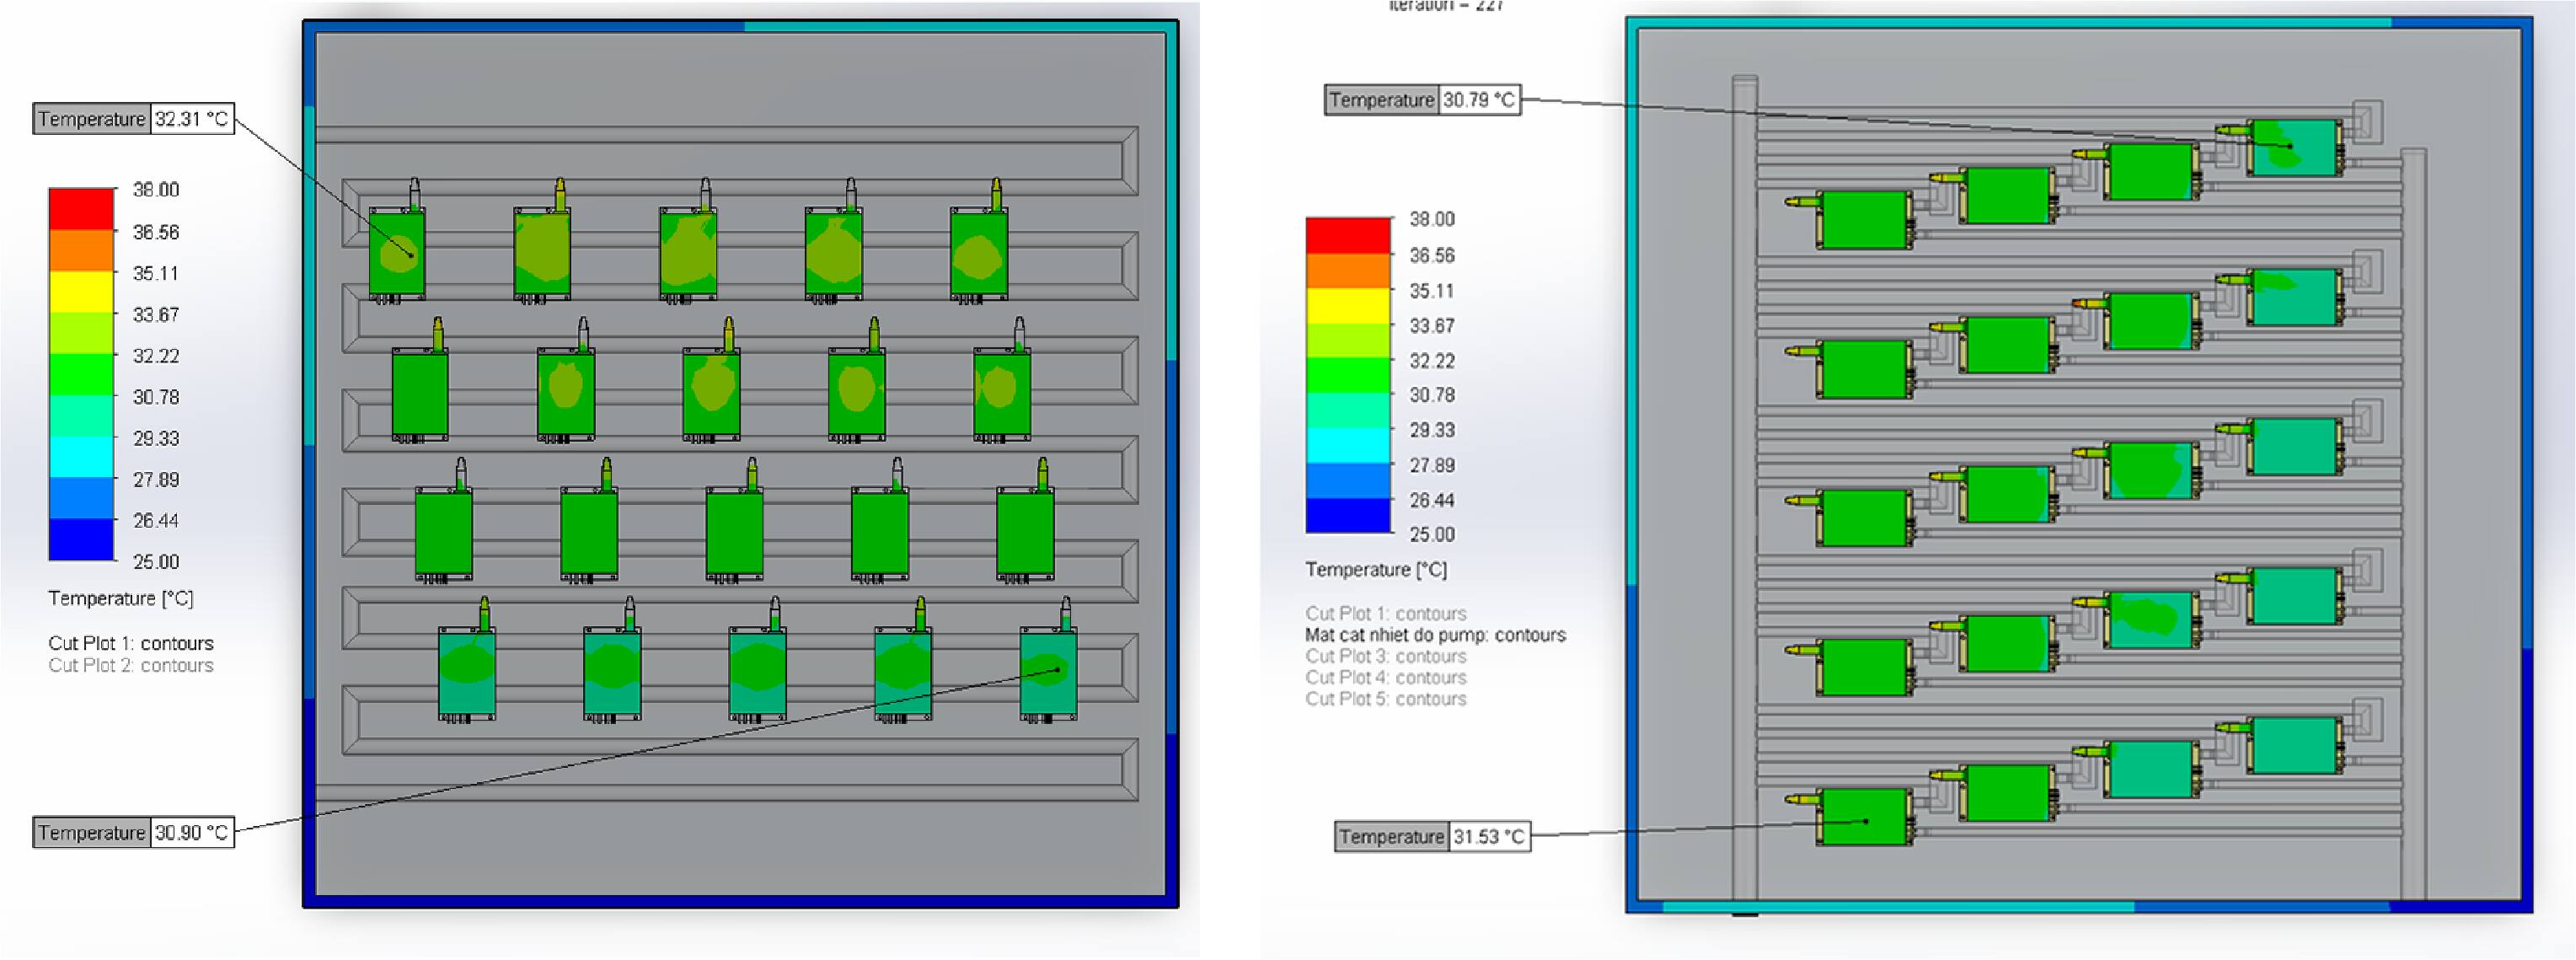Click the 29.33 value in right legend

pyautogui.click(x=1432, y=430)
